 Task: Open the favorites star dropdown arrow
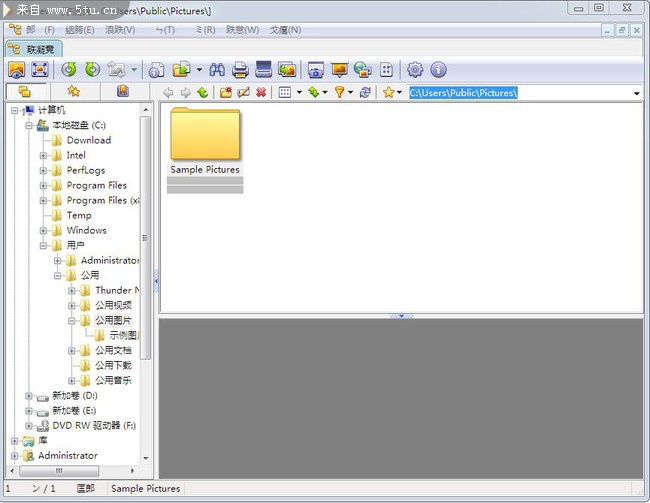(399, 92)
